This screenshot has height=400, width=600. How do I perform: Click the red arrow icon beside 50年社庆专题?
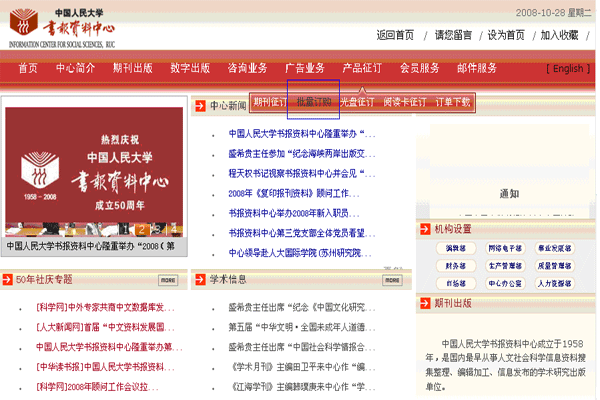point(7,279)
